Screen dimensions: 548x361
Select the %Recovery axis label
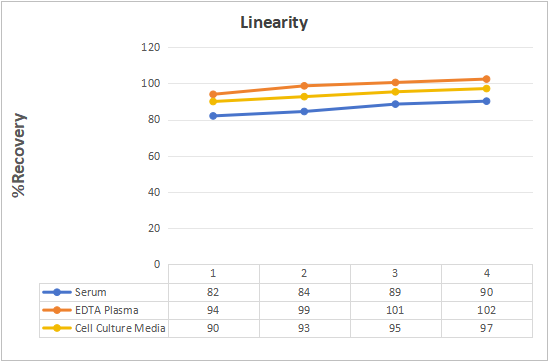tap(19, 155)
